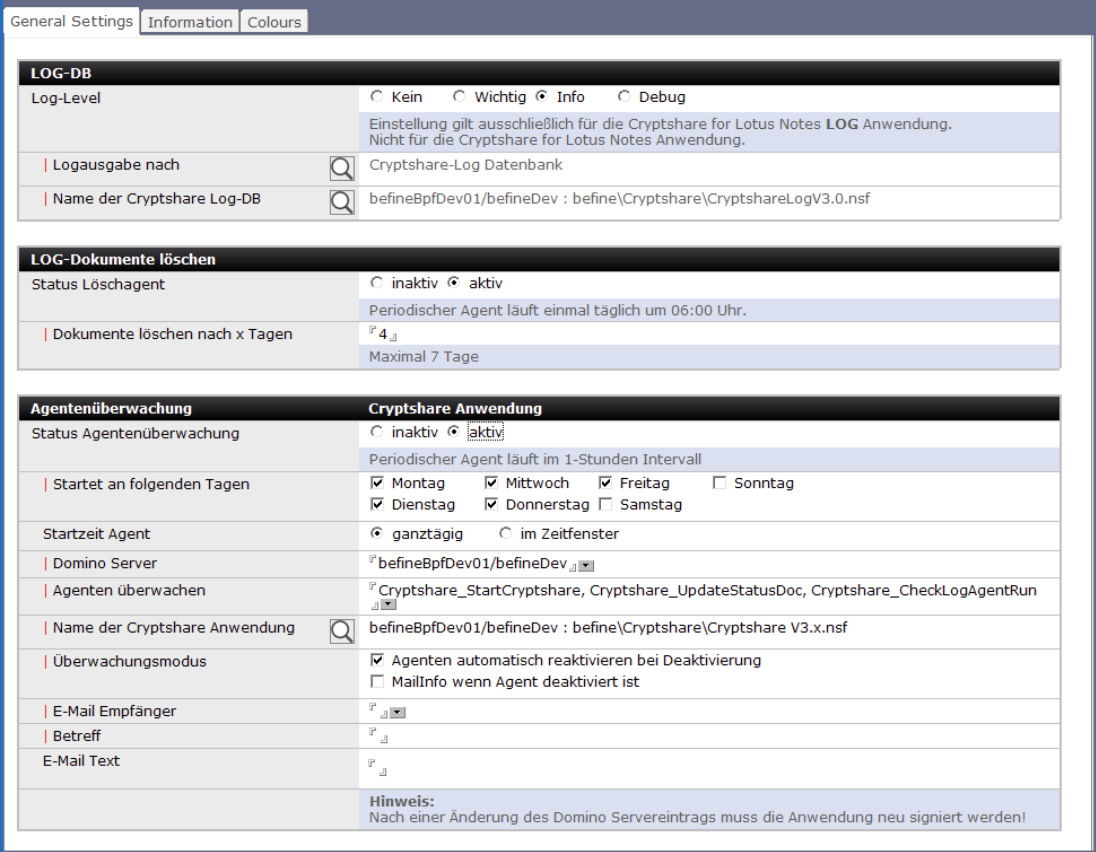This screenshot has height=852, width=1096.
Task: Open lookup icon for Logausgabe nach
Action: click(x=342, y=168)
